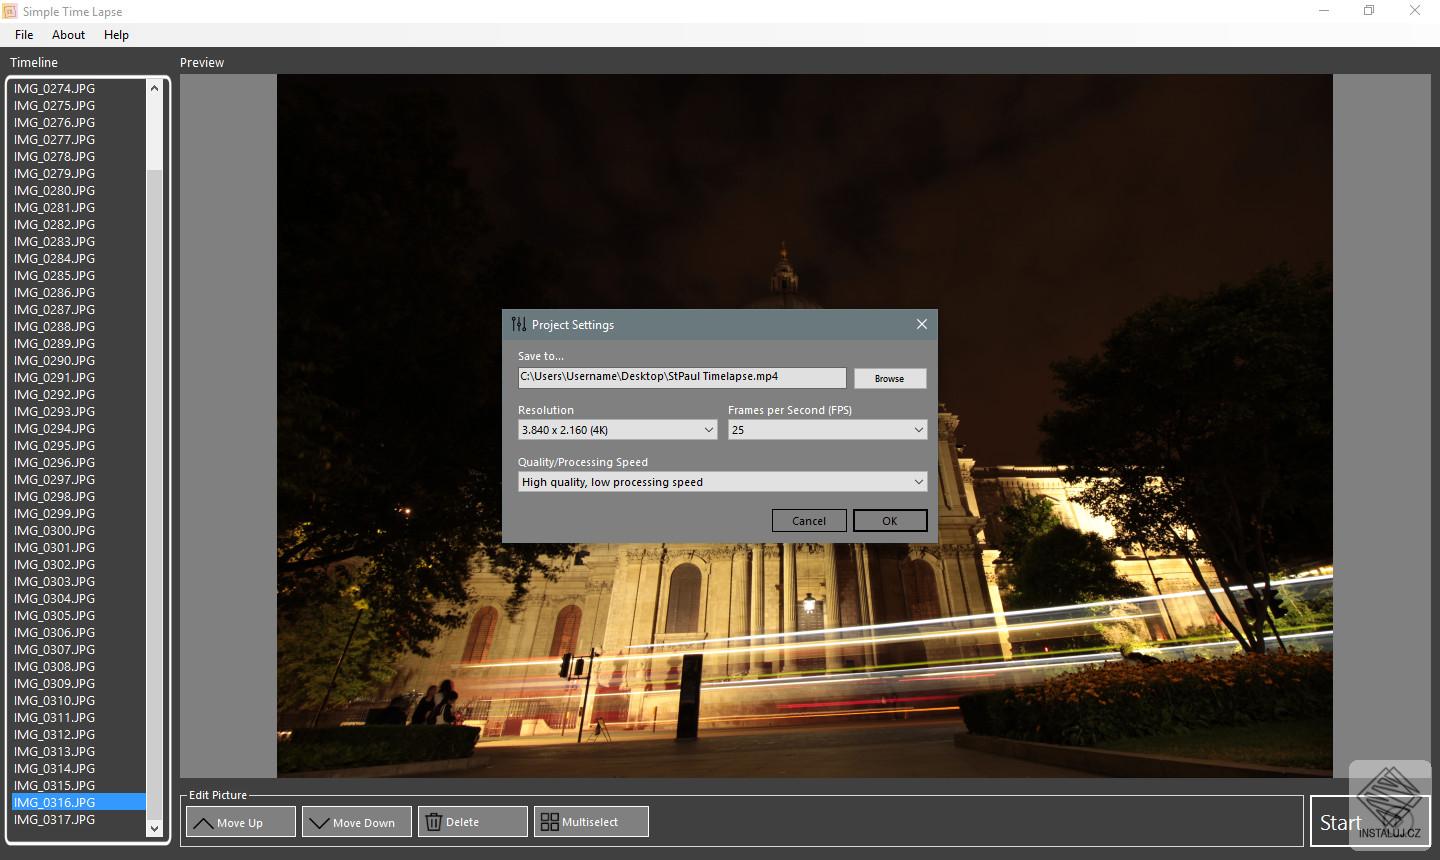1440x860 pixels.
Task: Cancel the Project Settings dialog
Action: coord(809,521)
